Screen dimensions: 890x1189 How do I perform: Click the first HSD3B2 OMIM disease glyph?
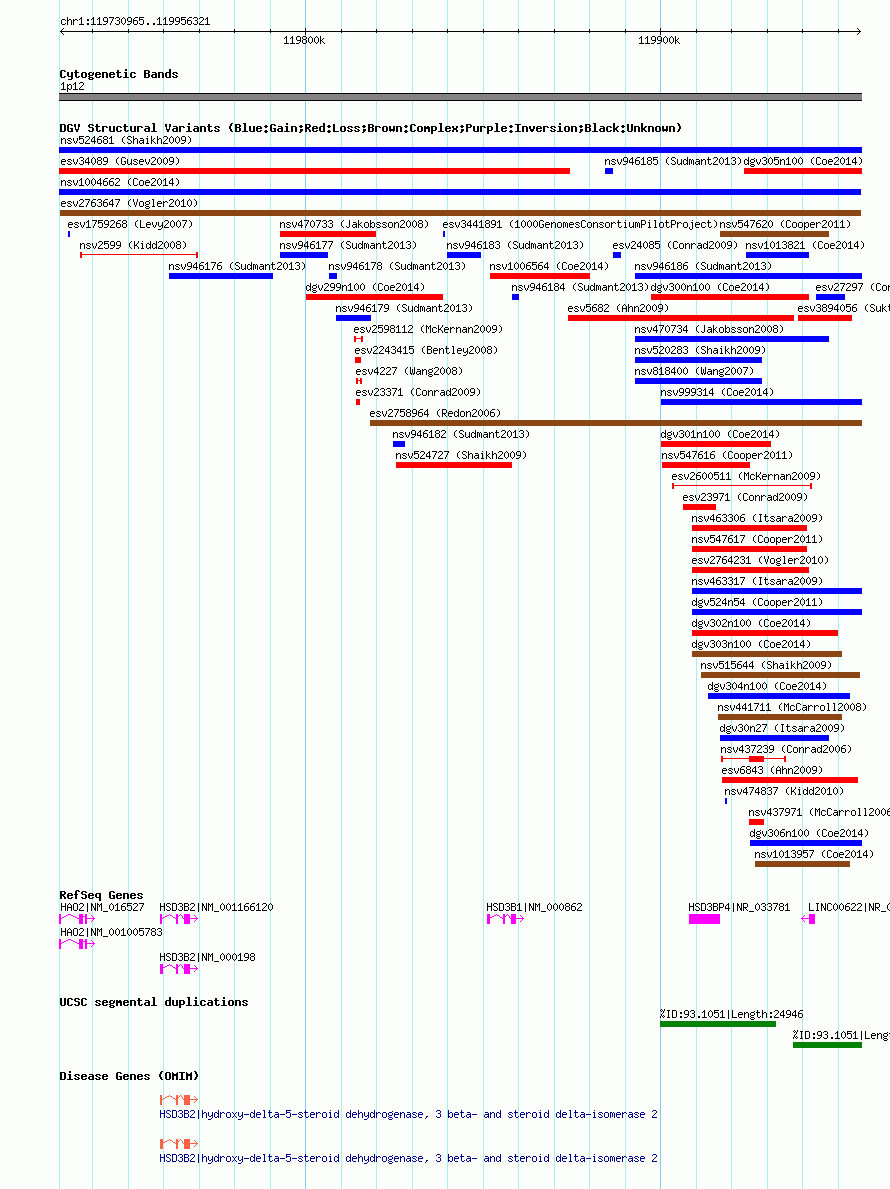click(179, 1100)
